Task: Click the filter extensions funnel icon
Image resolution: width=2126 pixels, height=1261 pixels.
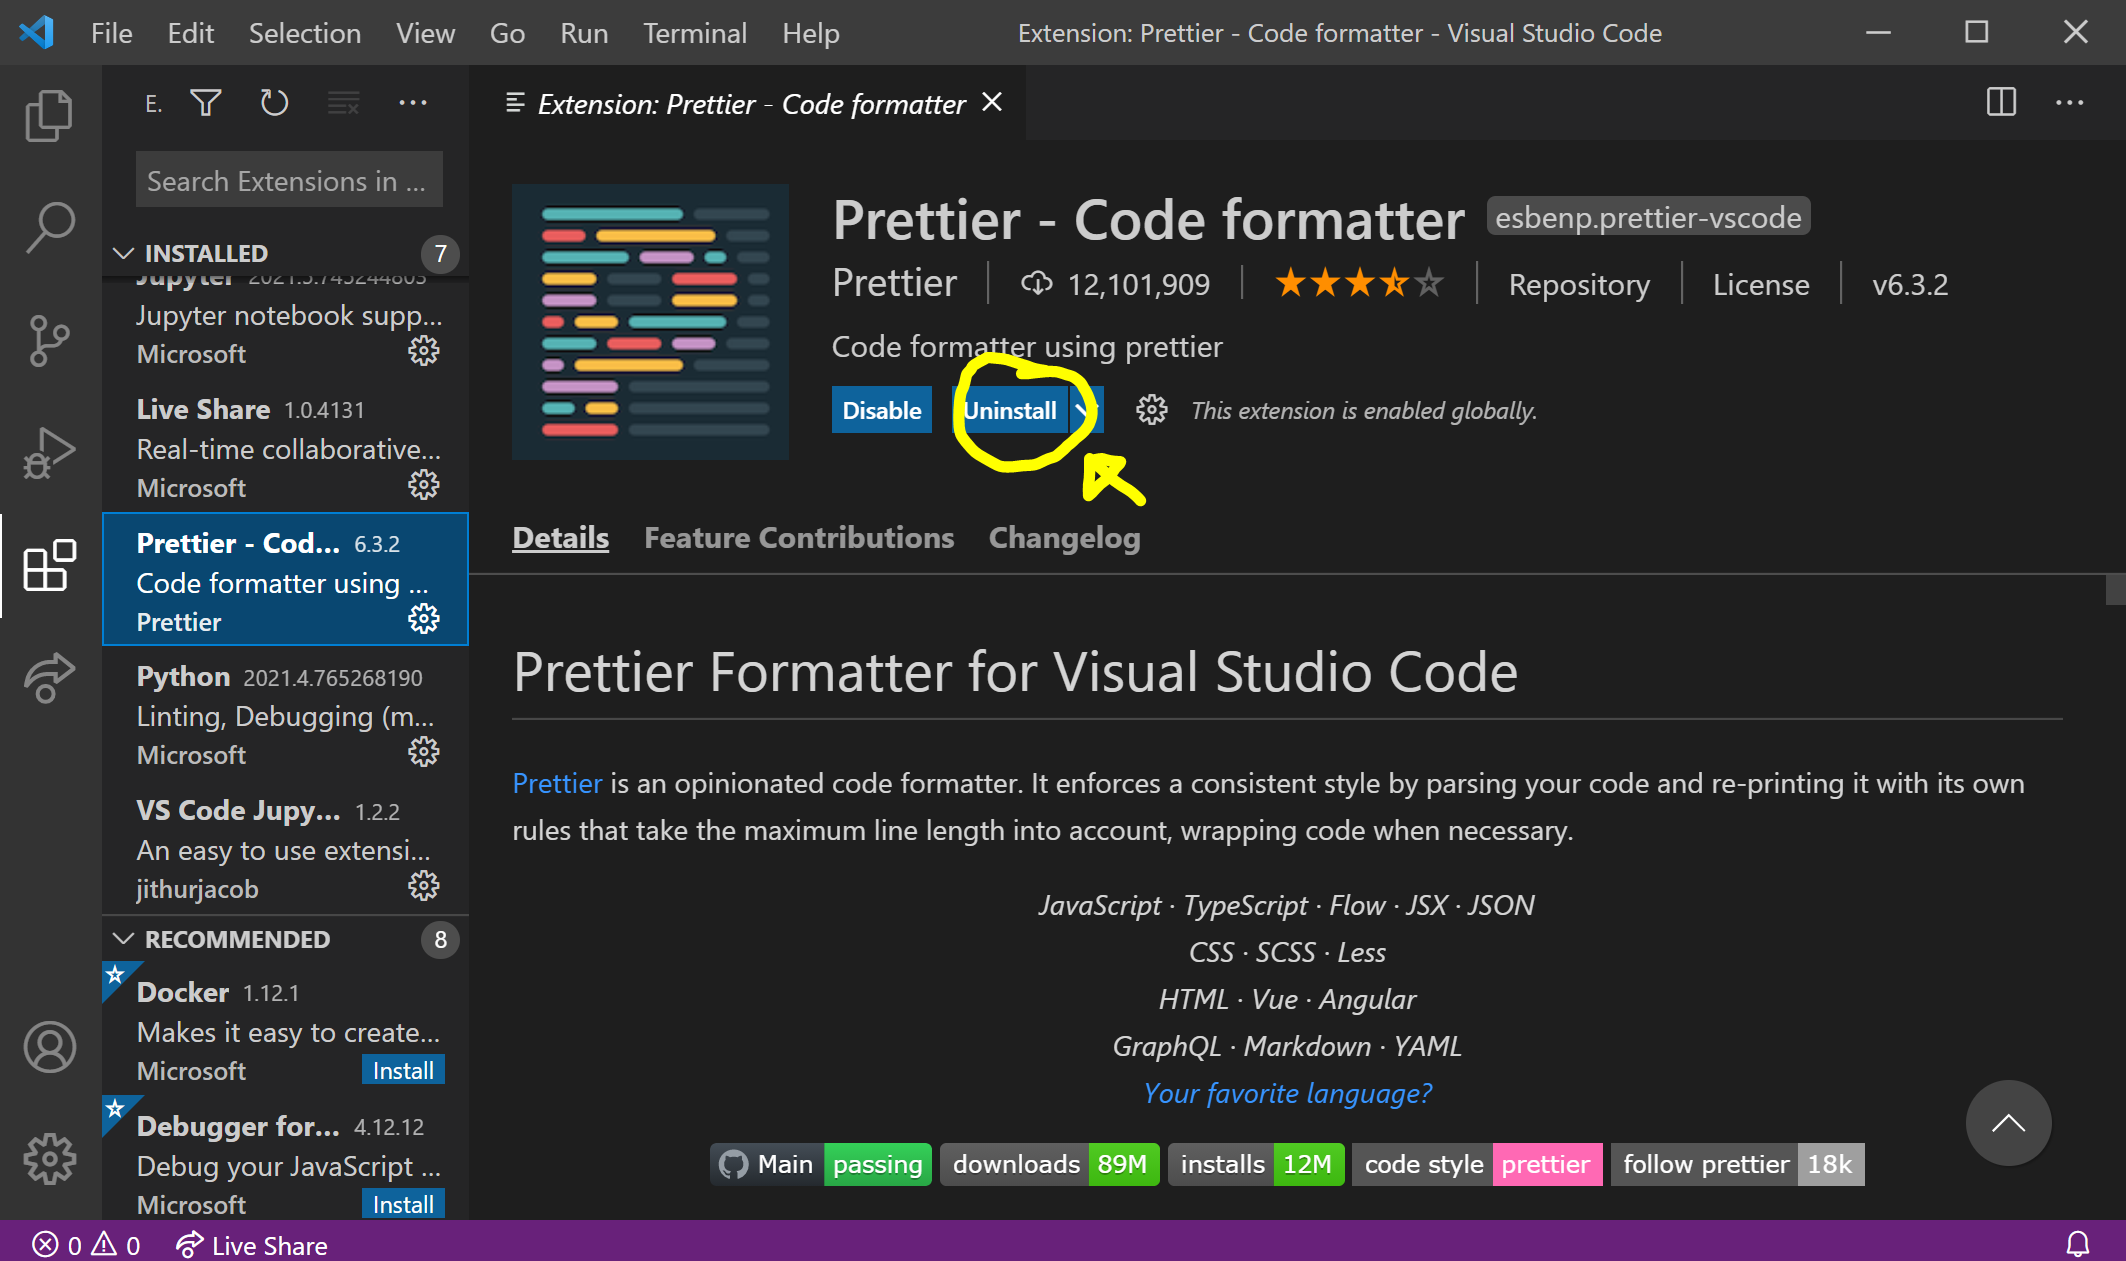Action: 206,103
